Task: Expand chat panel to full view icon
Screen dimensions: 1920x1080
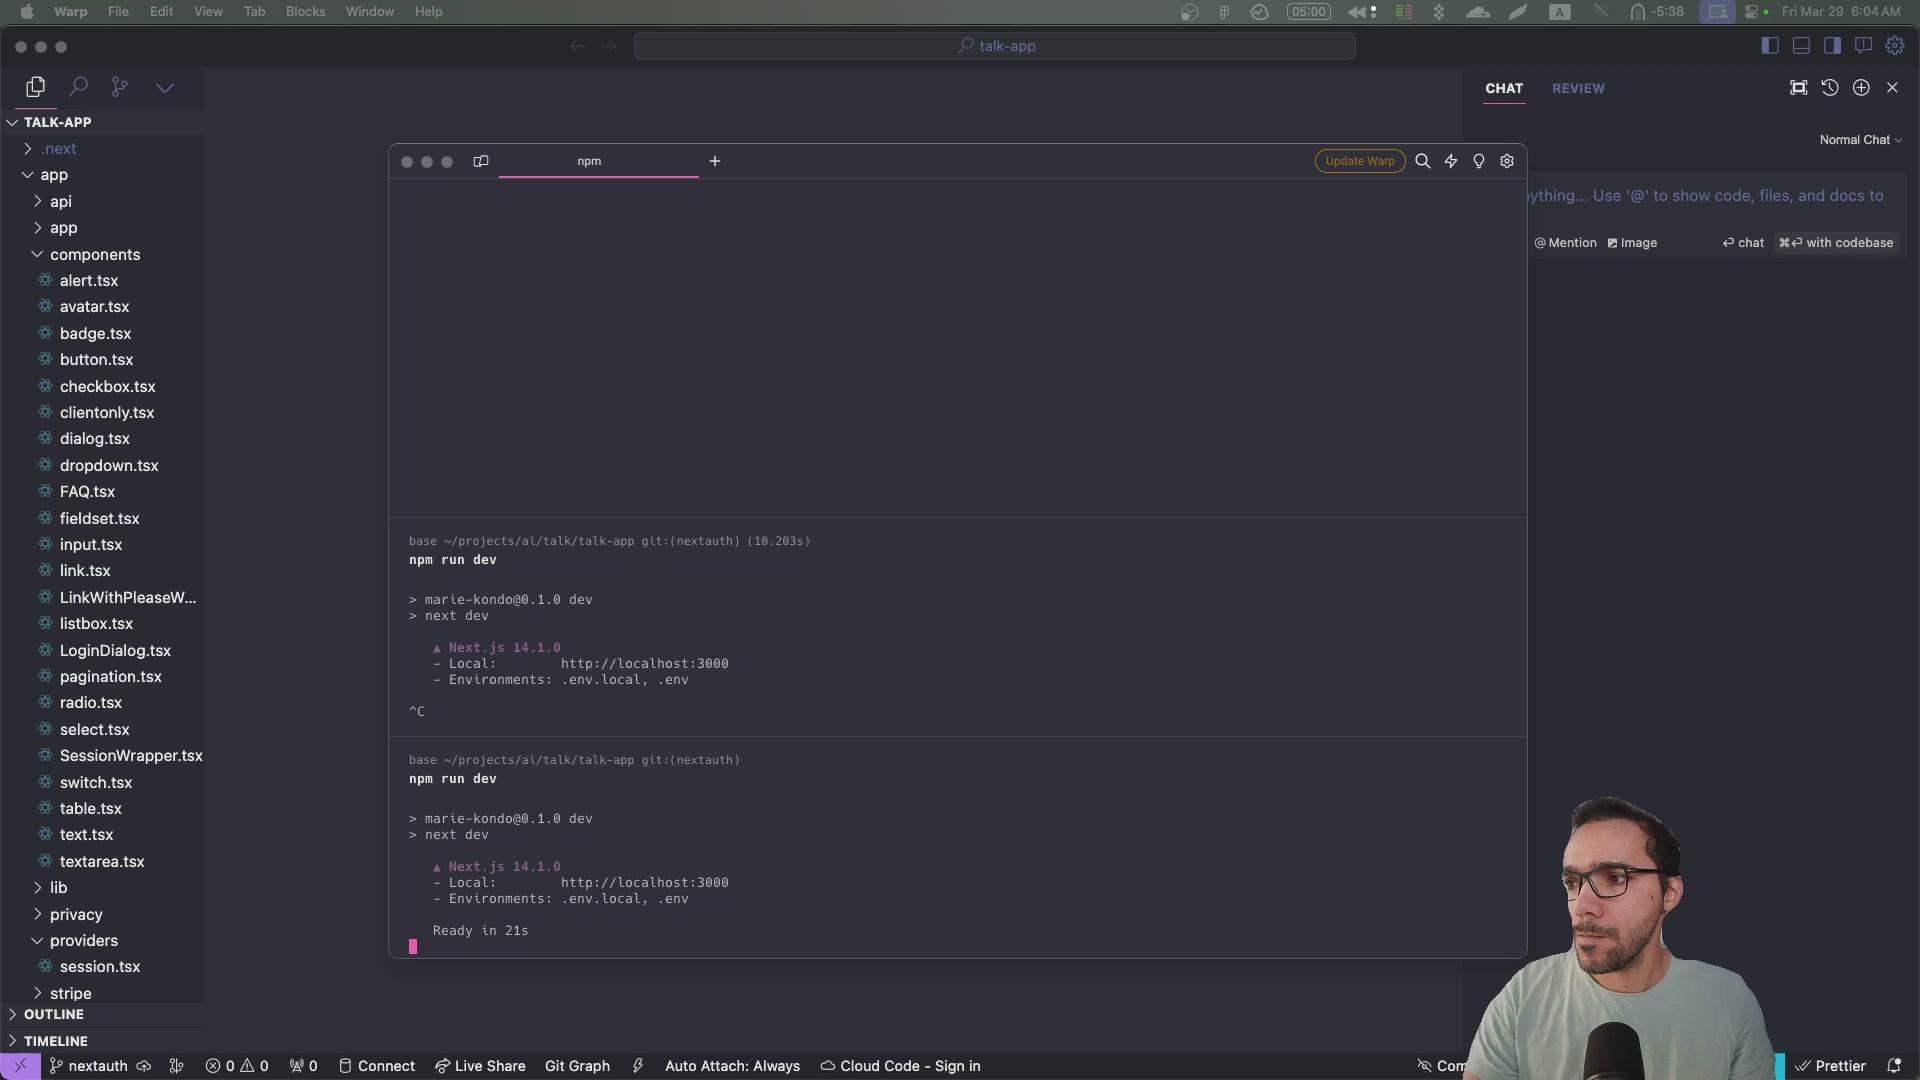Action: (1799, 88)
